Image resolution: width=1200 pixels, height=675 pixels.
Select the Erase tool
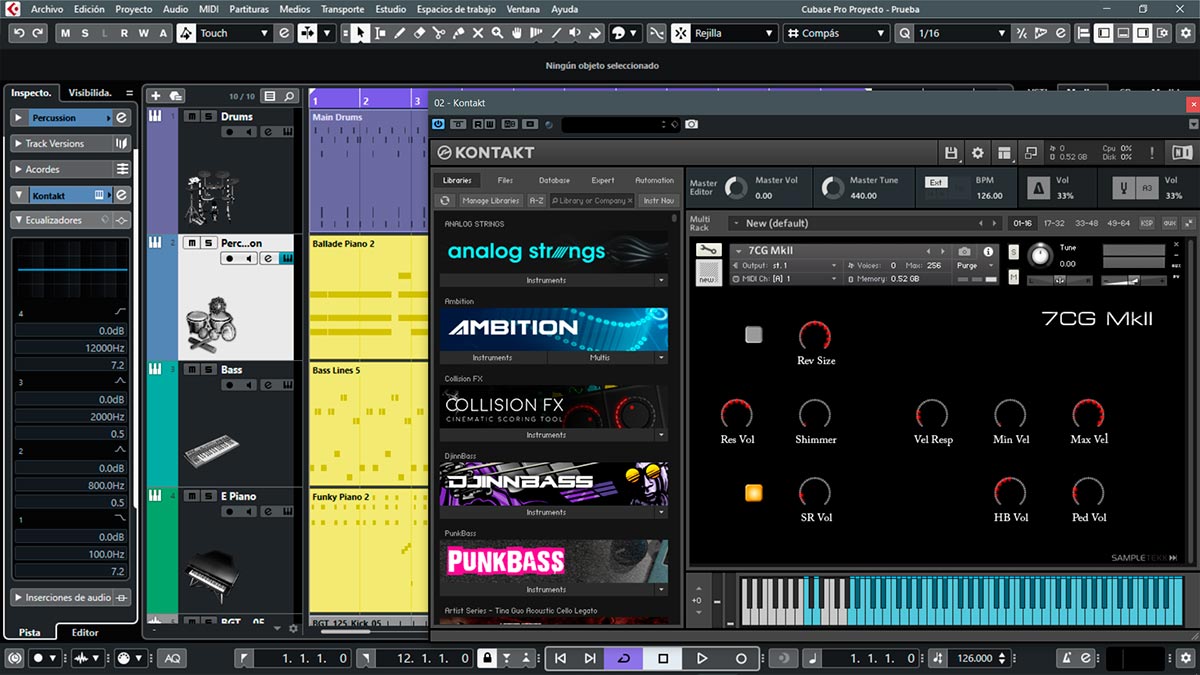pyautogui.click(x=420, y=33)
